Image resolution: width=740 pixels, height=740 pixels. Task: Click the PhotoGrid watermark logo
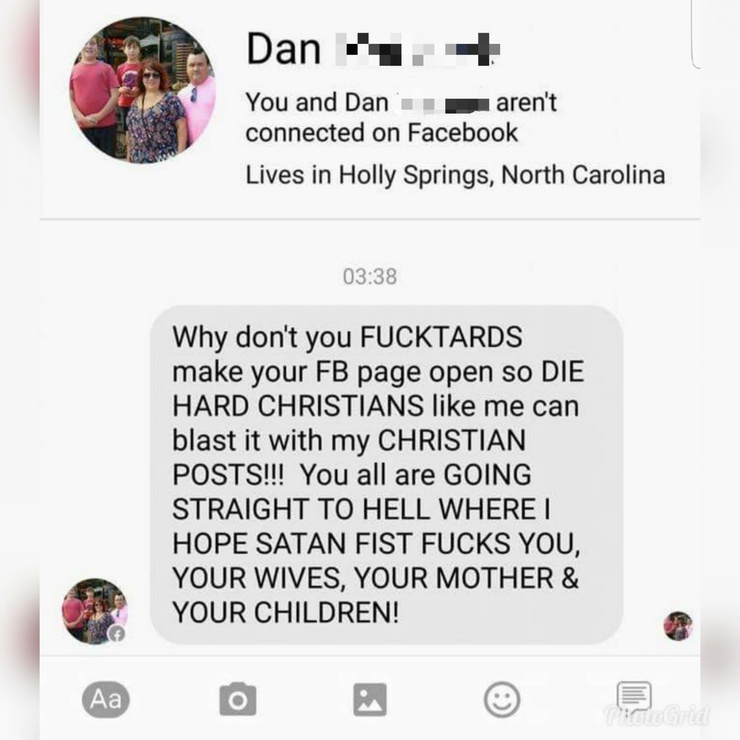pyautogui.click(x=656, y=715)
